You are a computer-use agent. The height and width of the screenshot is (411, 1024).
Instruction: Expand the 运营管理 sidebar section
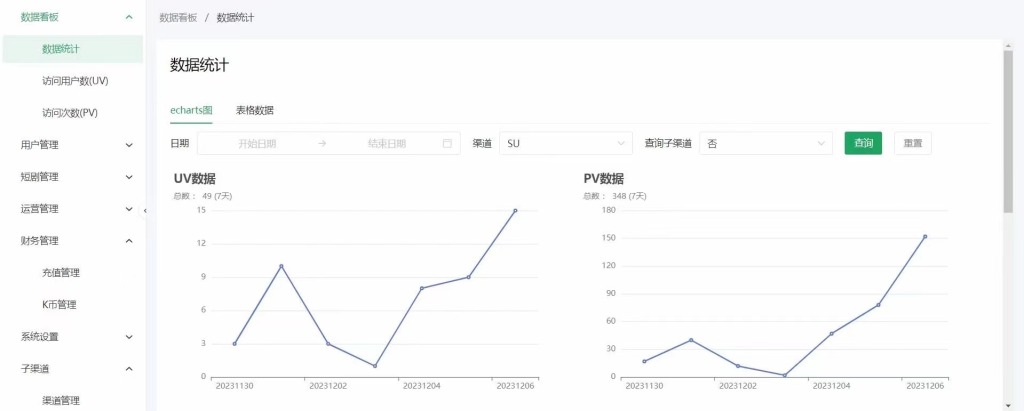(x=72, y=209)
